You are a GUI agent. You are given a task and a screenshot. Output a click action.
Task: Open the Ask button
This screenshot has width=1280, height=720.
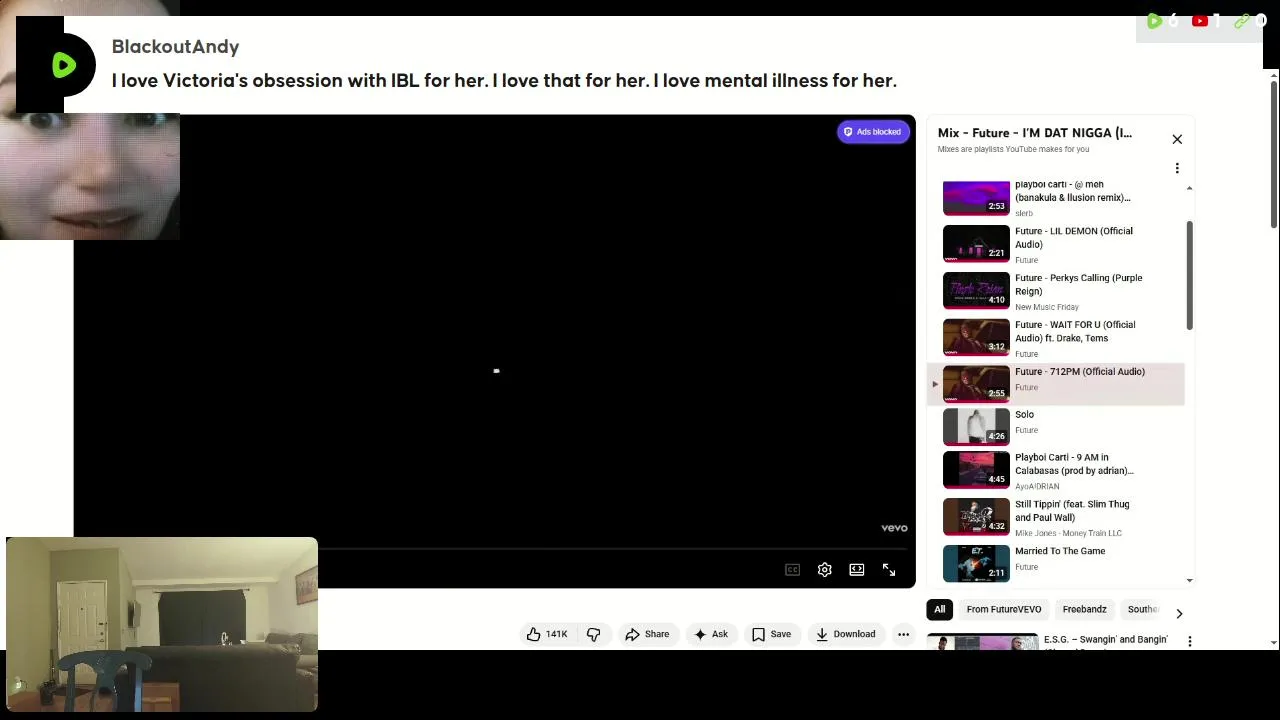pos(711,634)
